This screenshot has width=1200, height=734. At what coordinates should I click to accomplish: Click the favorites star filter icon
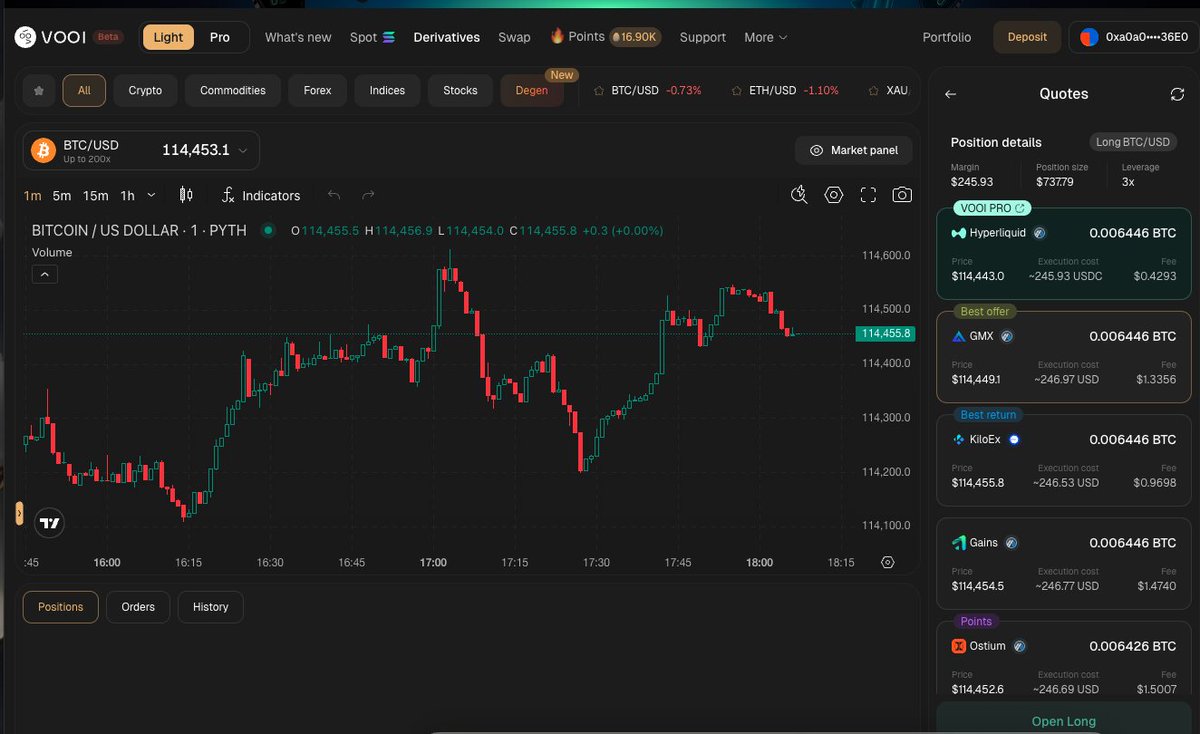coord(39,90)
